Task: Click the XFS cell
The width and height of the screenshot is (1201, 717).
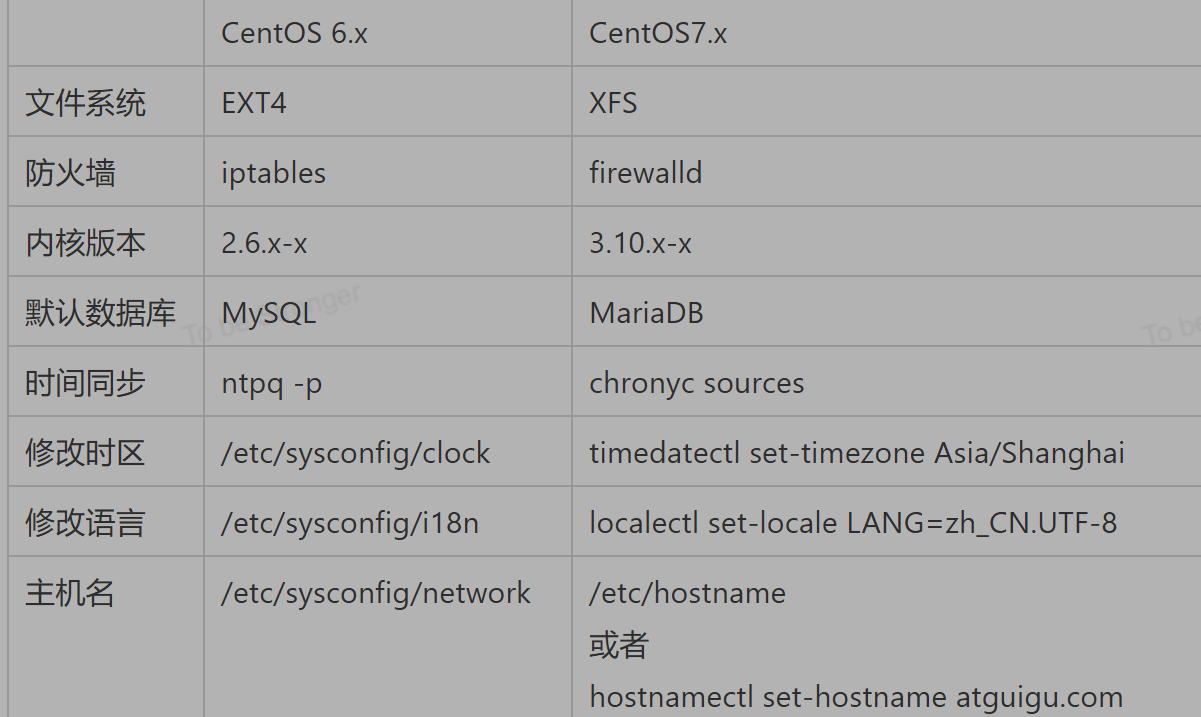Action: pyautogui.click(x=613, y=103)
